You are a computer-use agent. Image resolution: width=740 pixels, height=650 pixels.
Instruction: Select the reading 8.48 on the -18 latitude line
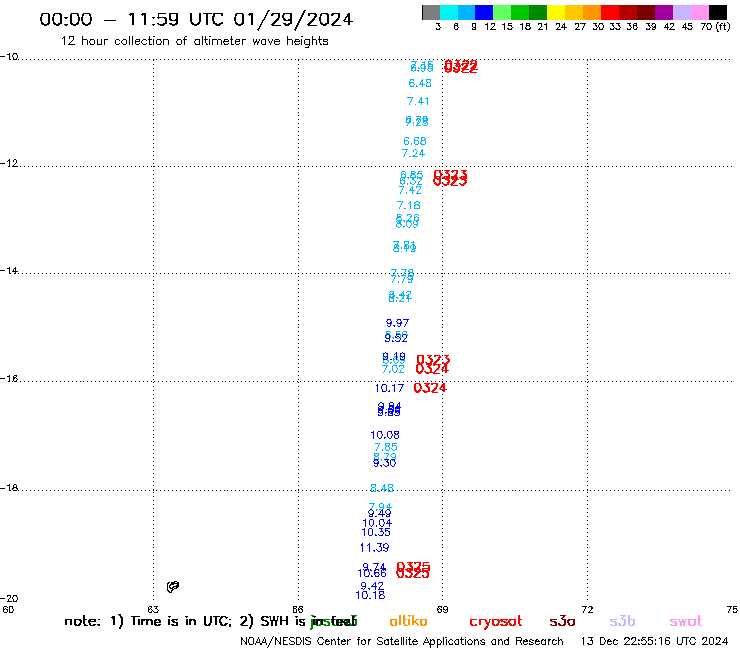click(382, 488)
